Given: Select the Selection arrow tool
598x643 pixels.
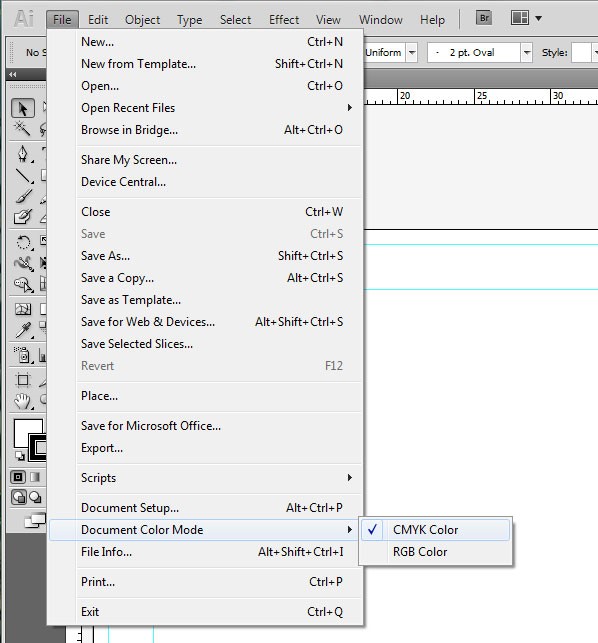Looking at the screenshot, I should [x=23, y=108].
